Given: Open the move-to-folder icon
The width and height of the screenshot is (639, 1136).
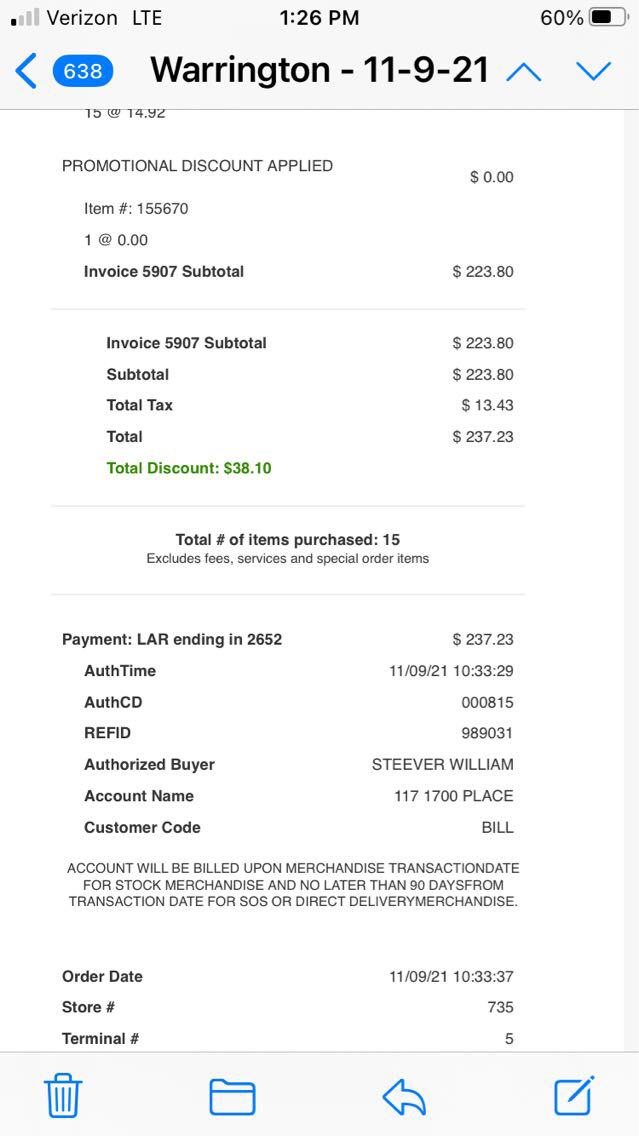Looking at the screenshot, I should pos(232,1097).
